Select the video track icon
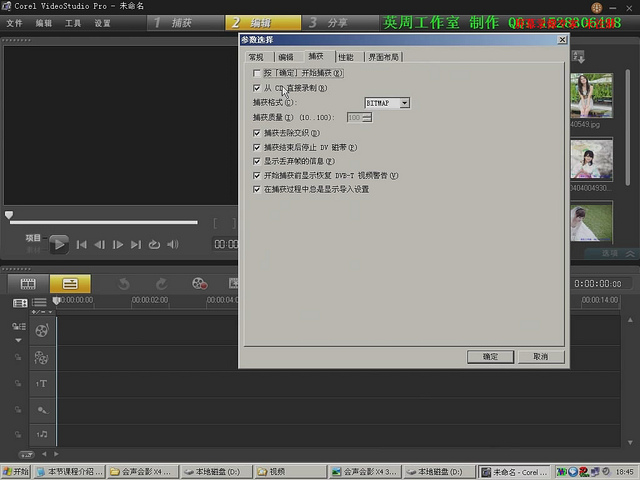This screenshot has width=640, height=480. [42, 330]
